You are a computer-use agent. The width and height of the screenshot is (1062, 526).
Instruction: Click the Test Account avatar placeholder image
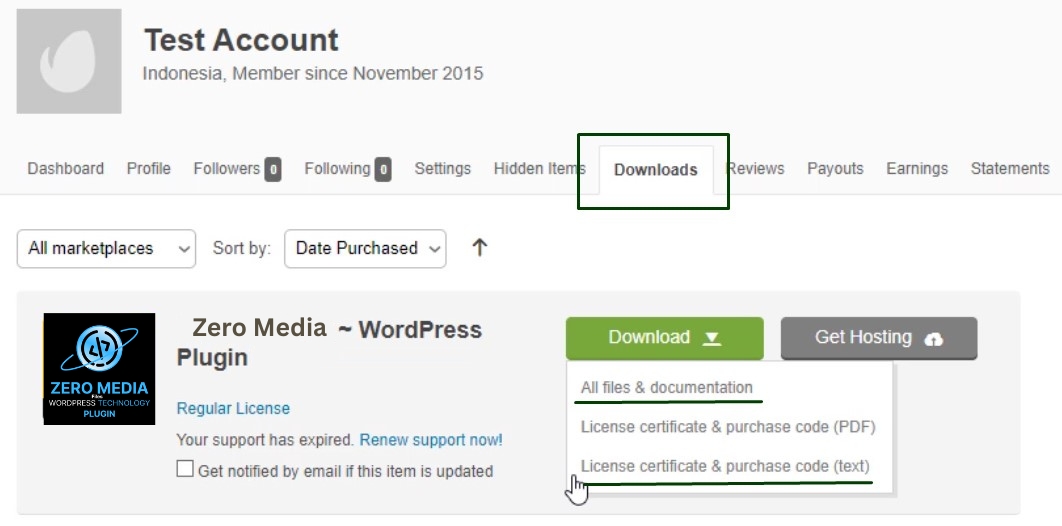(69, 61)
